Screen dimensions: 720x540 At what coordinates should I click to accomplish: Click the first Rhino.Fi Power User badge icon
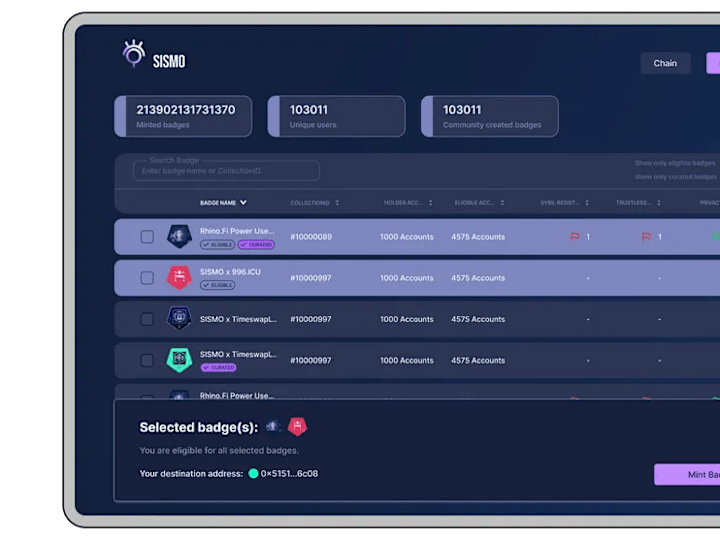click(x=179, y=236)
